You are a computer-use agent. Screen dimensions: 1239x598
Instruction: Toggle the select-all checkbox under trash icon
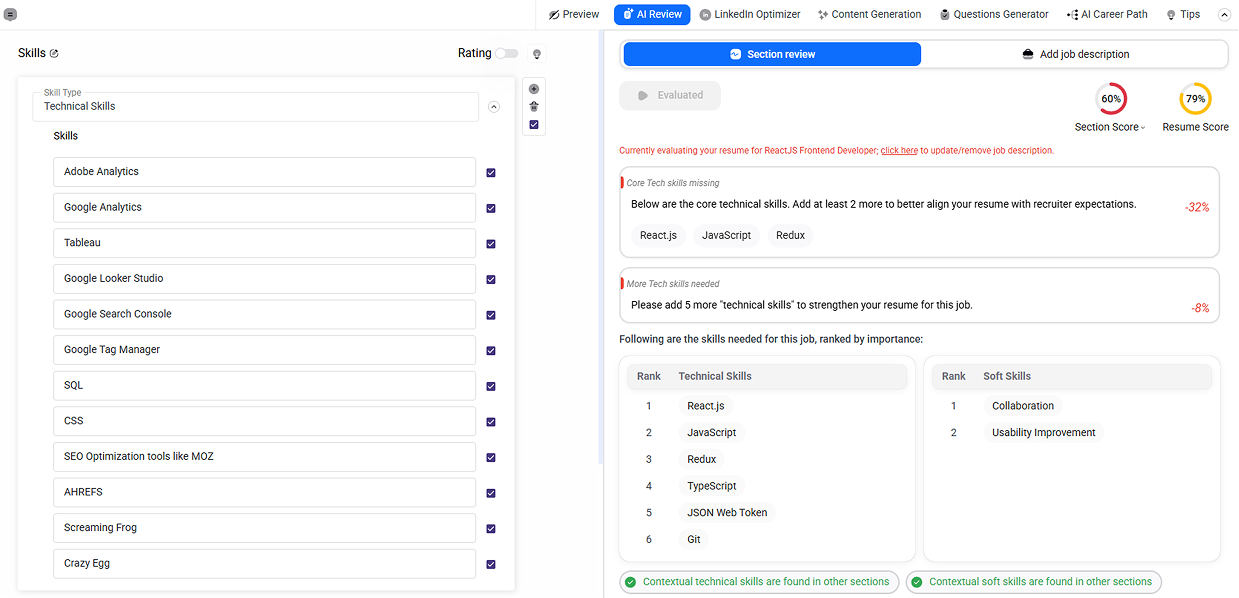[x=534, y=124]
